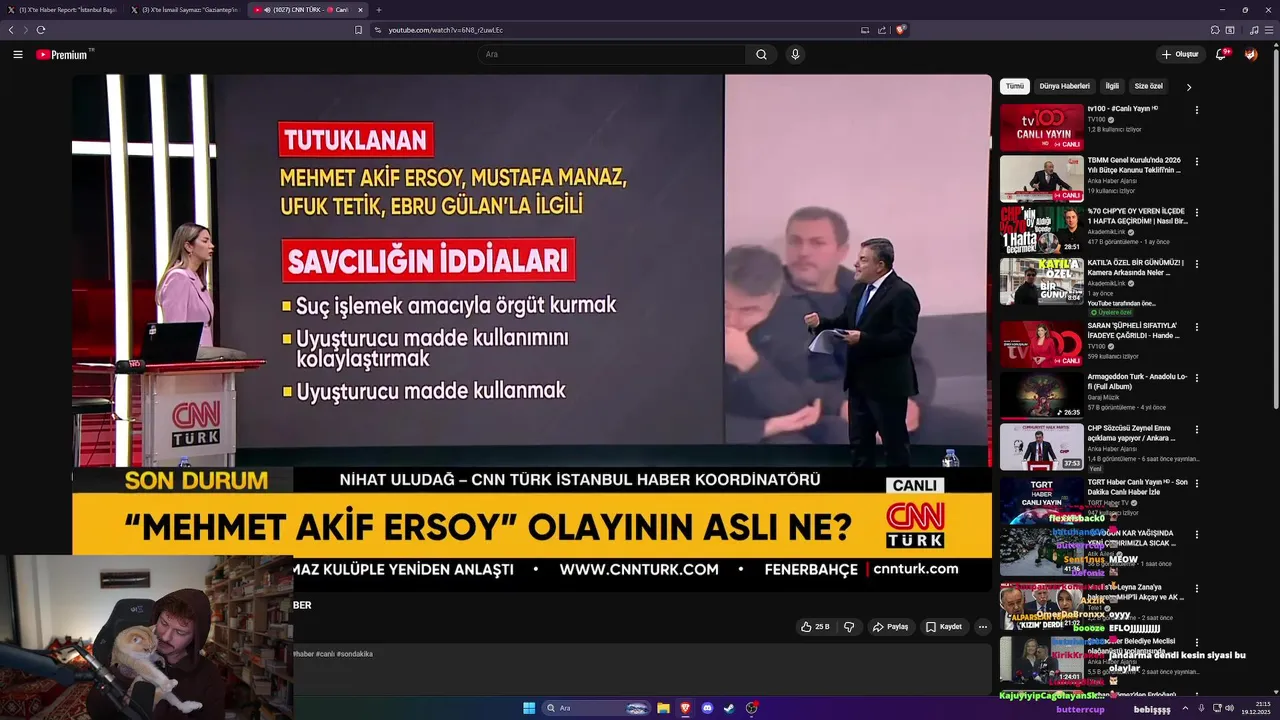Start voice search with the microphone icon
Viewport: 1280px width, 720px height.
795,54
